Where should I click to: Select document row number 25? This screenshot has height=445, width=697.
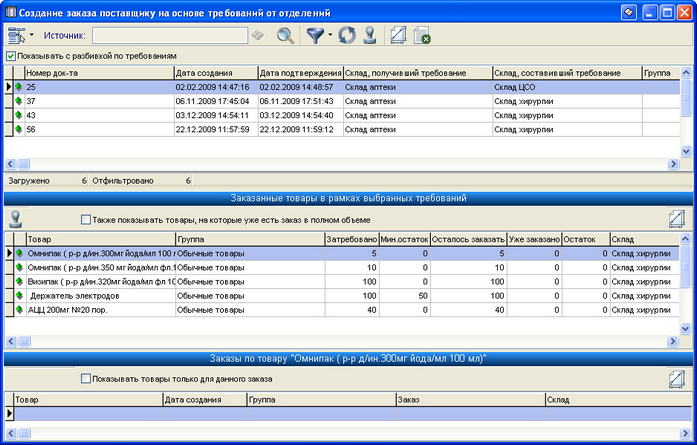[x=342, y=87]
